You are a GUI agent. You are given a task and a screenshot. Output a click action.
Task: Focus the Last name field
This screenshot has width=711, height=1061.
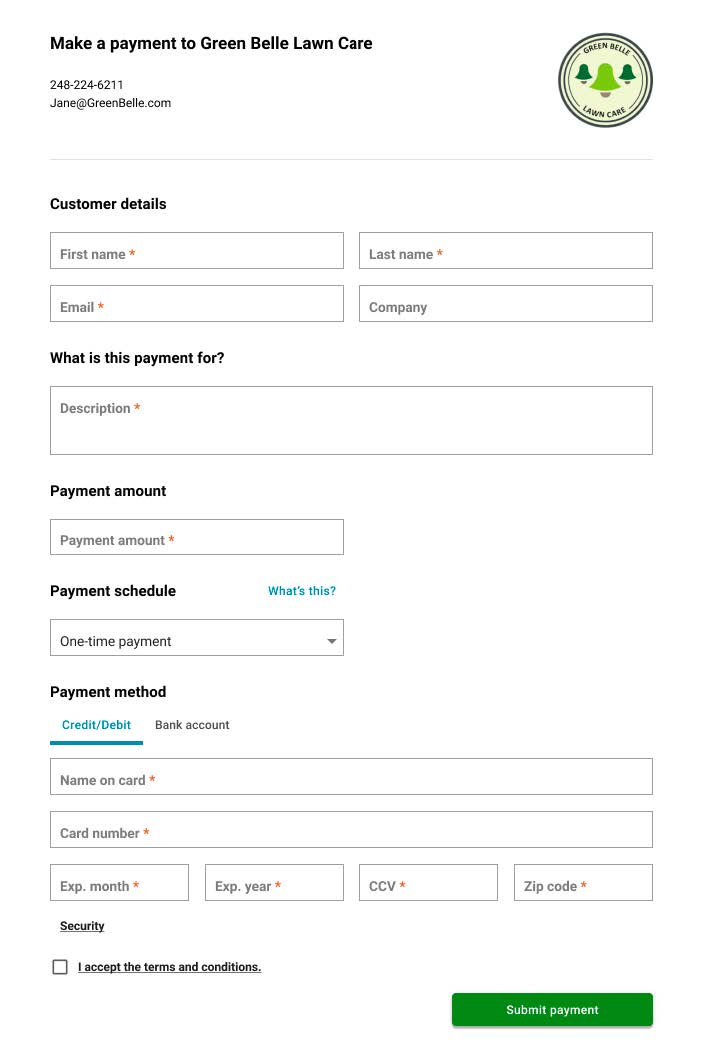tap(505, 250)
